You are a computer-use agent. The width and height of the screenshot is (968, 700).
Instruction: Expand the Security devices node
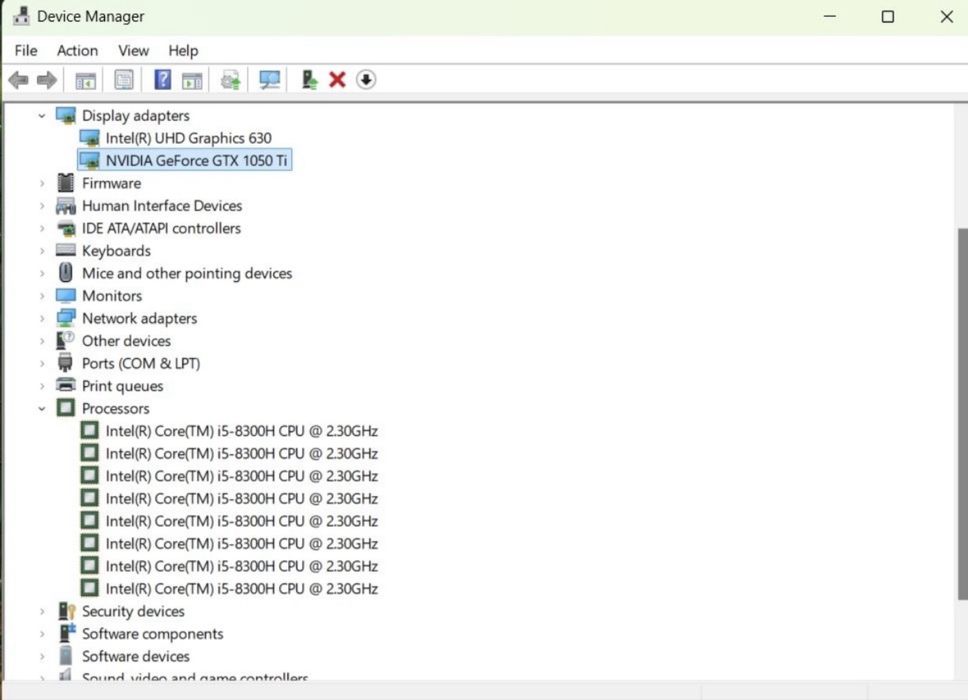coord(41,611)
